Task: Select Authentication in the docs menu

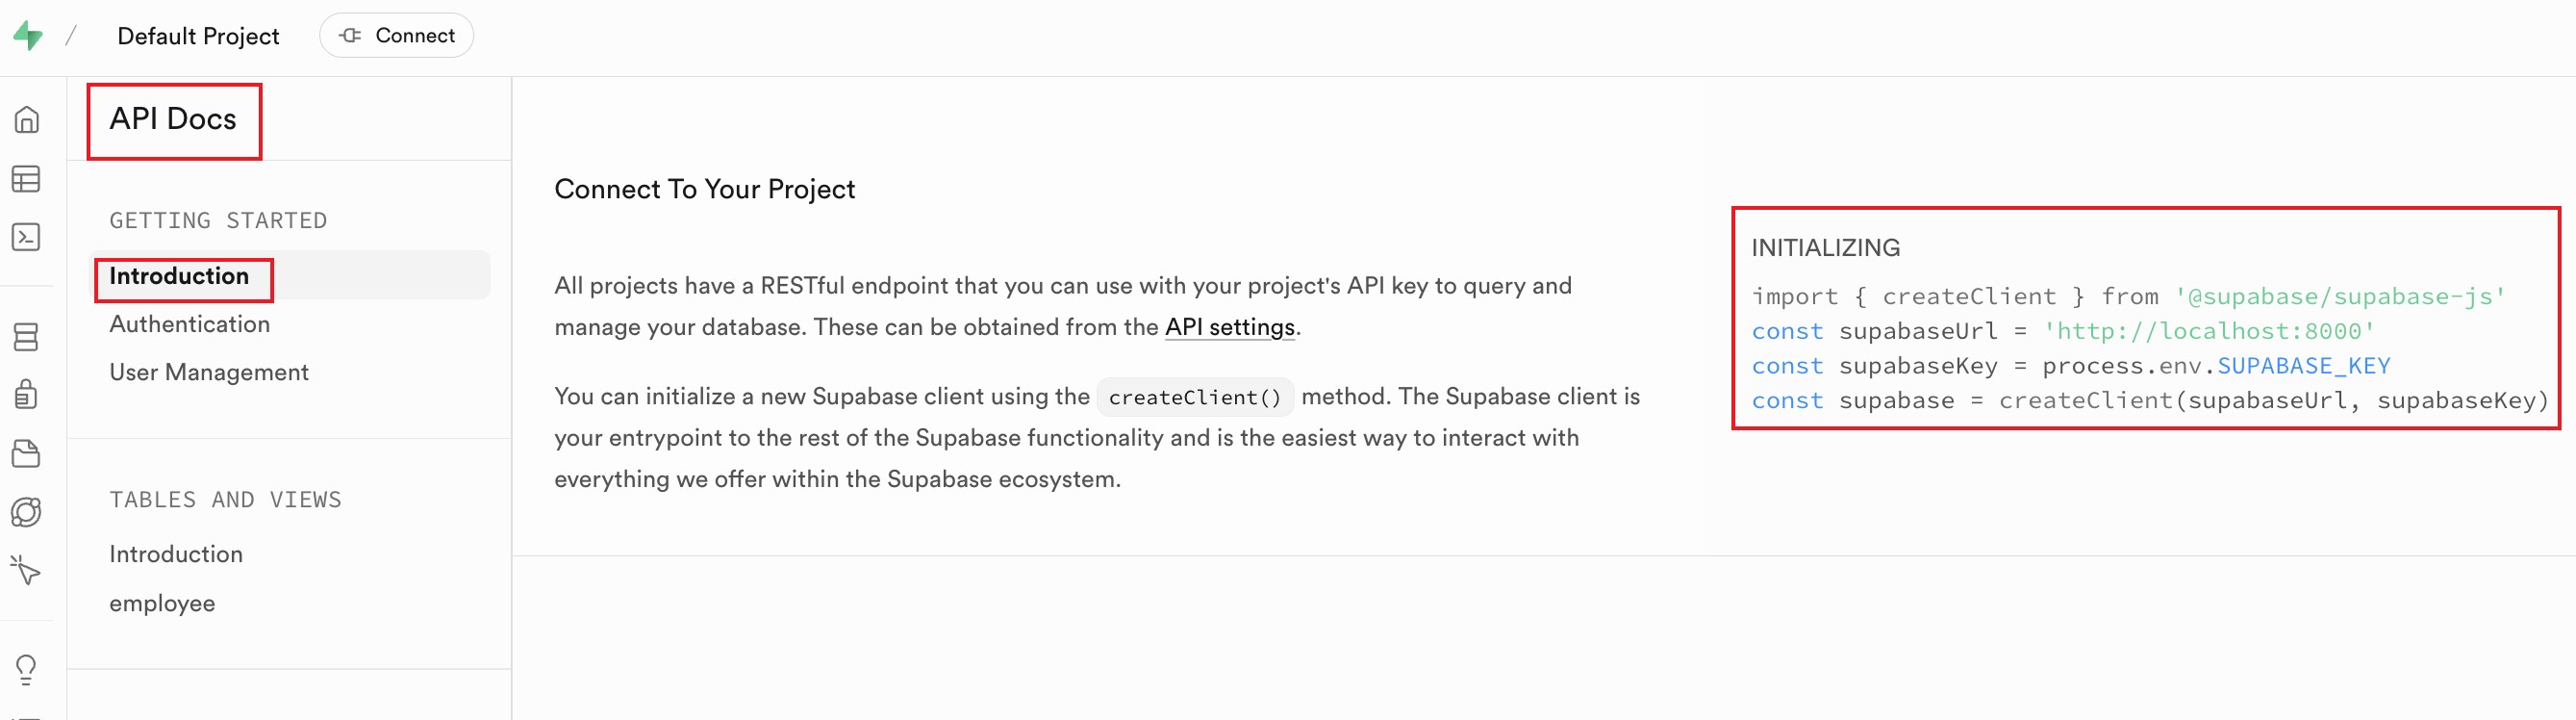Action: coord(189,324)
